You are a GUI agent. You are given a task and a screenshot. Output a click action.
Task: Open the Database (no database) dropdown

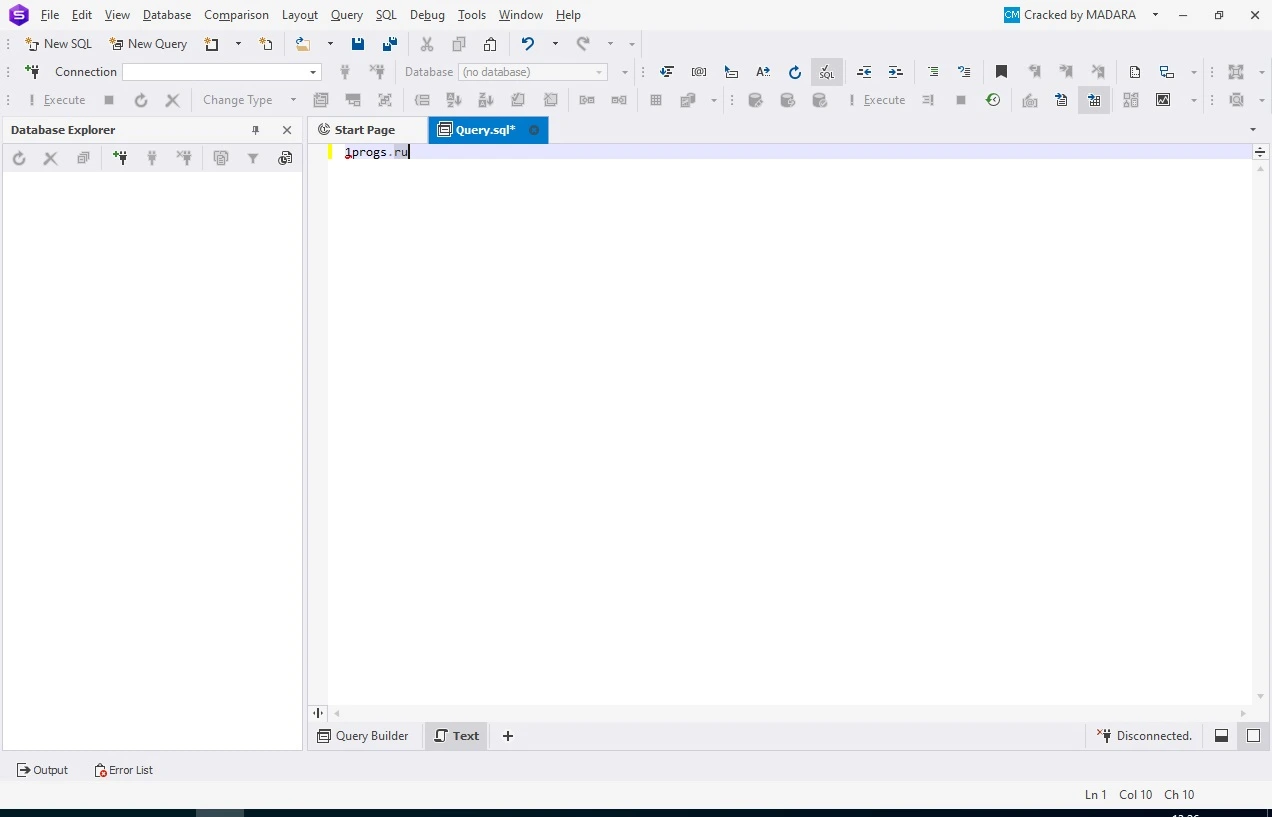tap(533, 72)
